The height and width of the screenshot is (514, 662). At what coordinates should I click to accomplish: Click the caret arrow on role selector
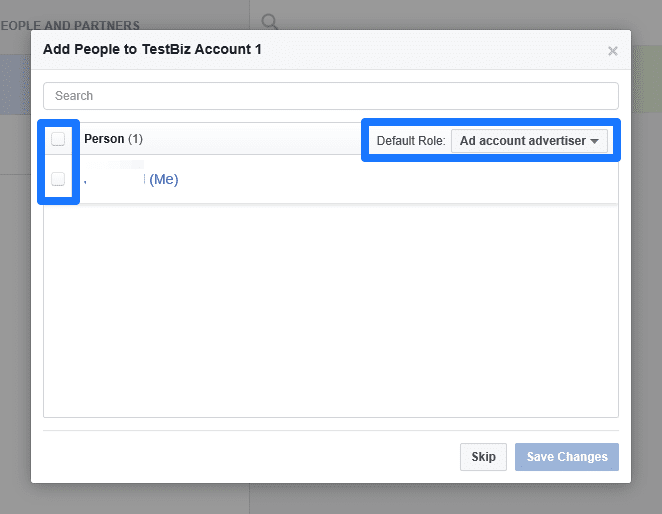coord(595,141)
